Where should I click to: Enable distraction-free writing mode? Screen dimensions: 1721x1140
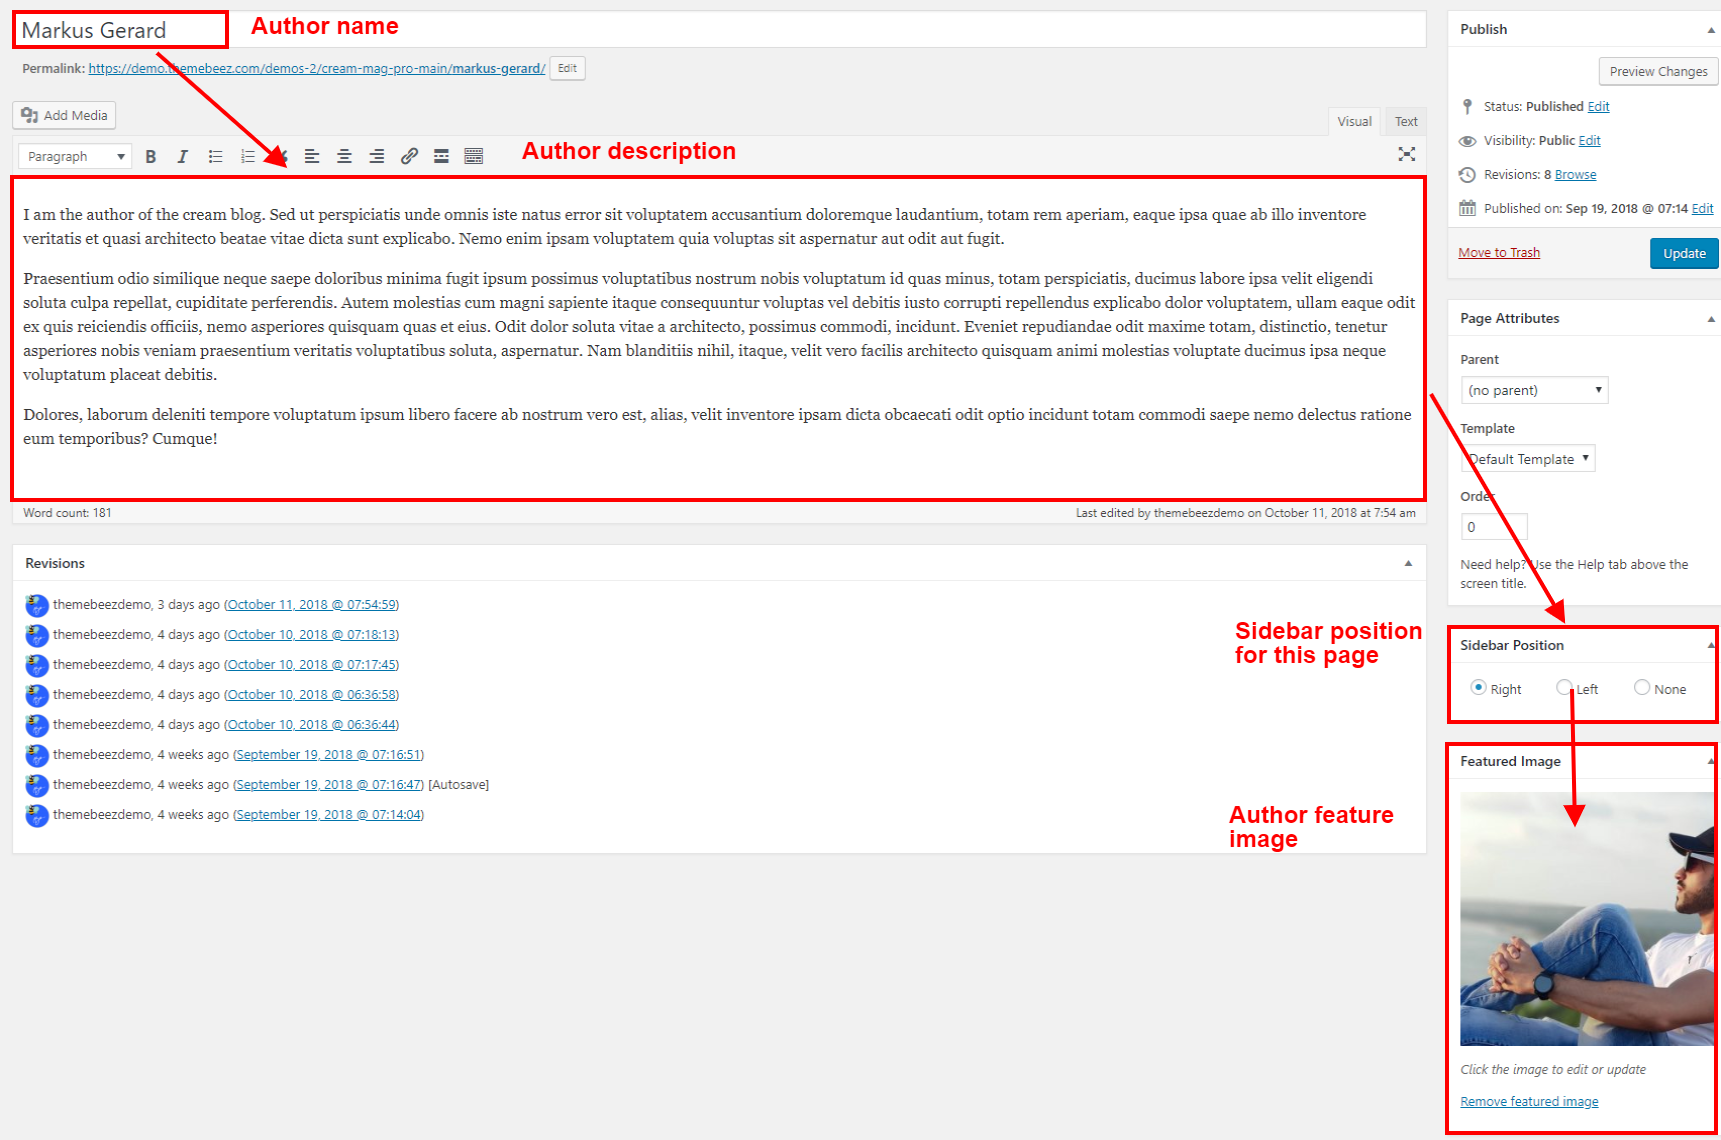point(1407,154)
